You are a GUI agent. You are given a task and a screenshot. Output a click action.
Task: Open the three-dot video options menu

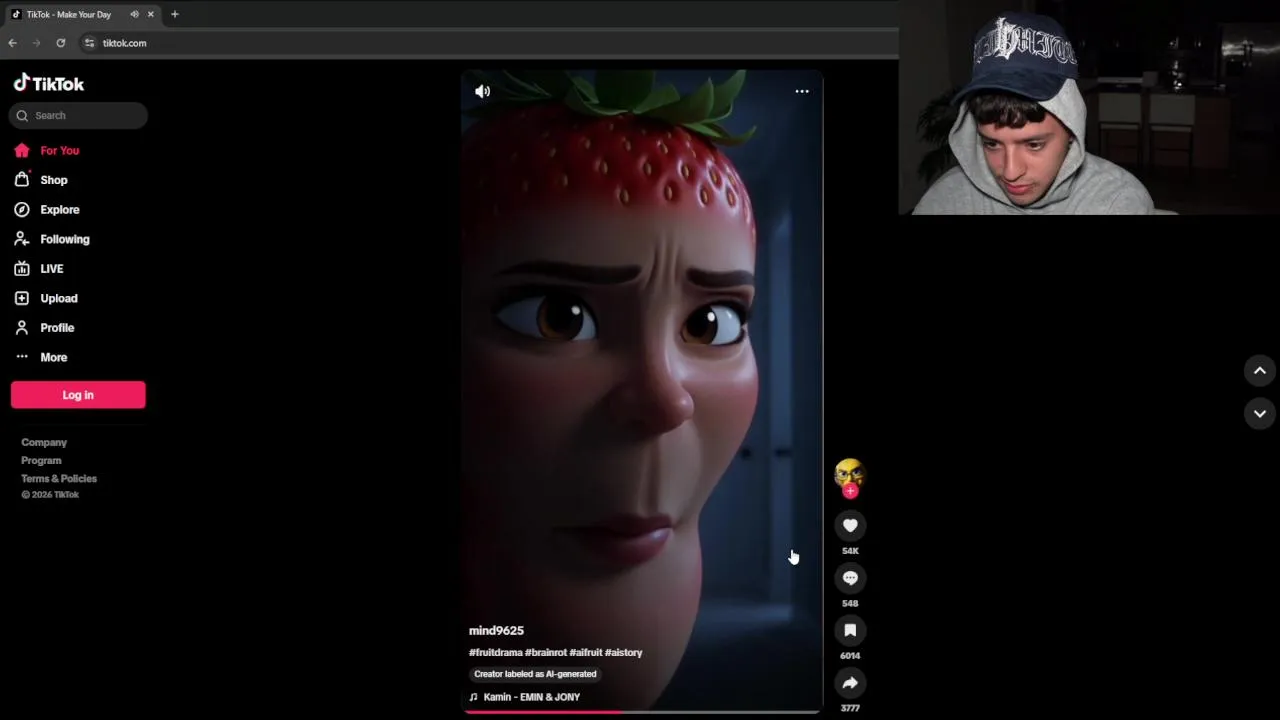point(802,91)
